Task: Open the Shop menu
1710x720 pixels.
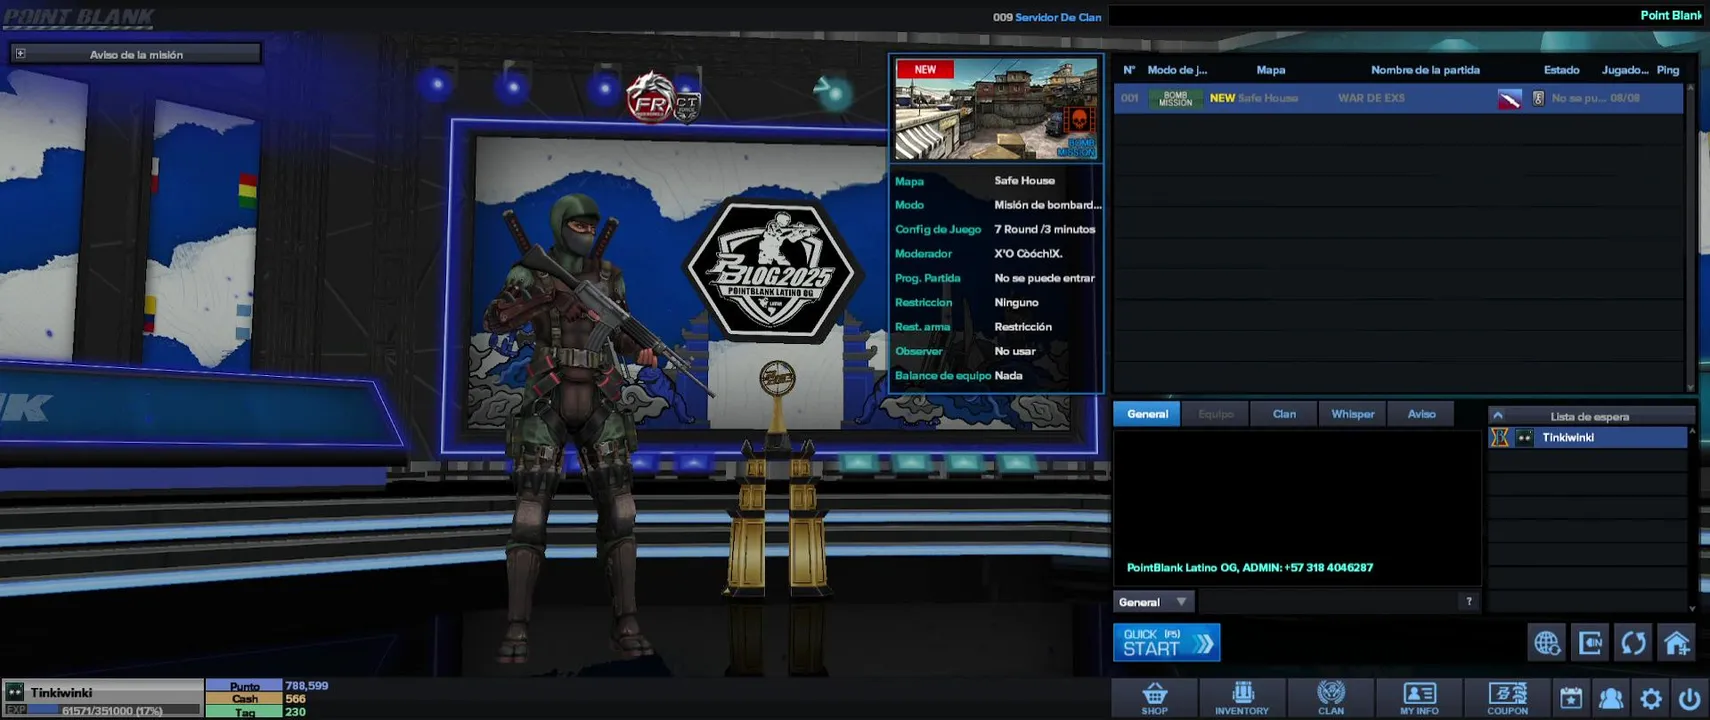Action: click(x=1154, y=698)
